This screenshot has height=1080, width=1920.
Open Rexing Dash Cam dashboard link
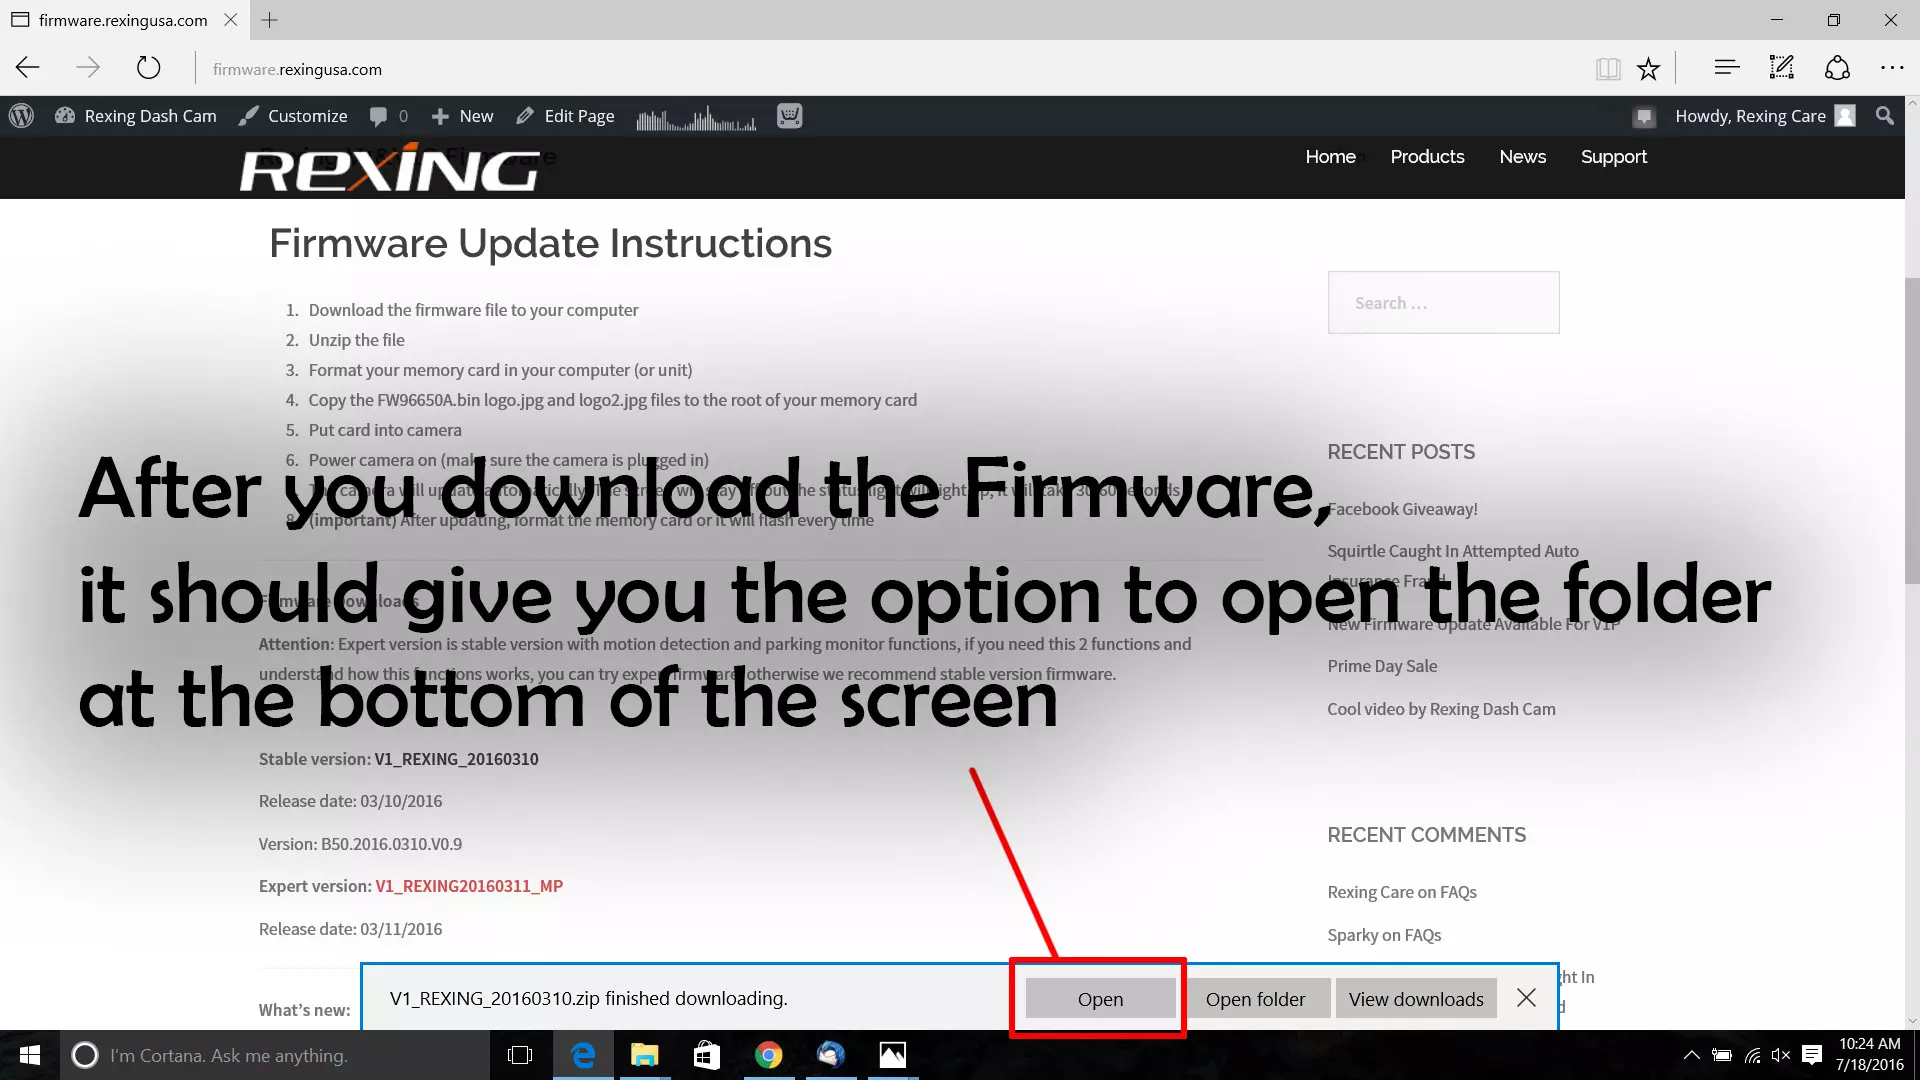[x=136, y=116]
